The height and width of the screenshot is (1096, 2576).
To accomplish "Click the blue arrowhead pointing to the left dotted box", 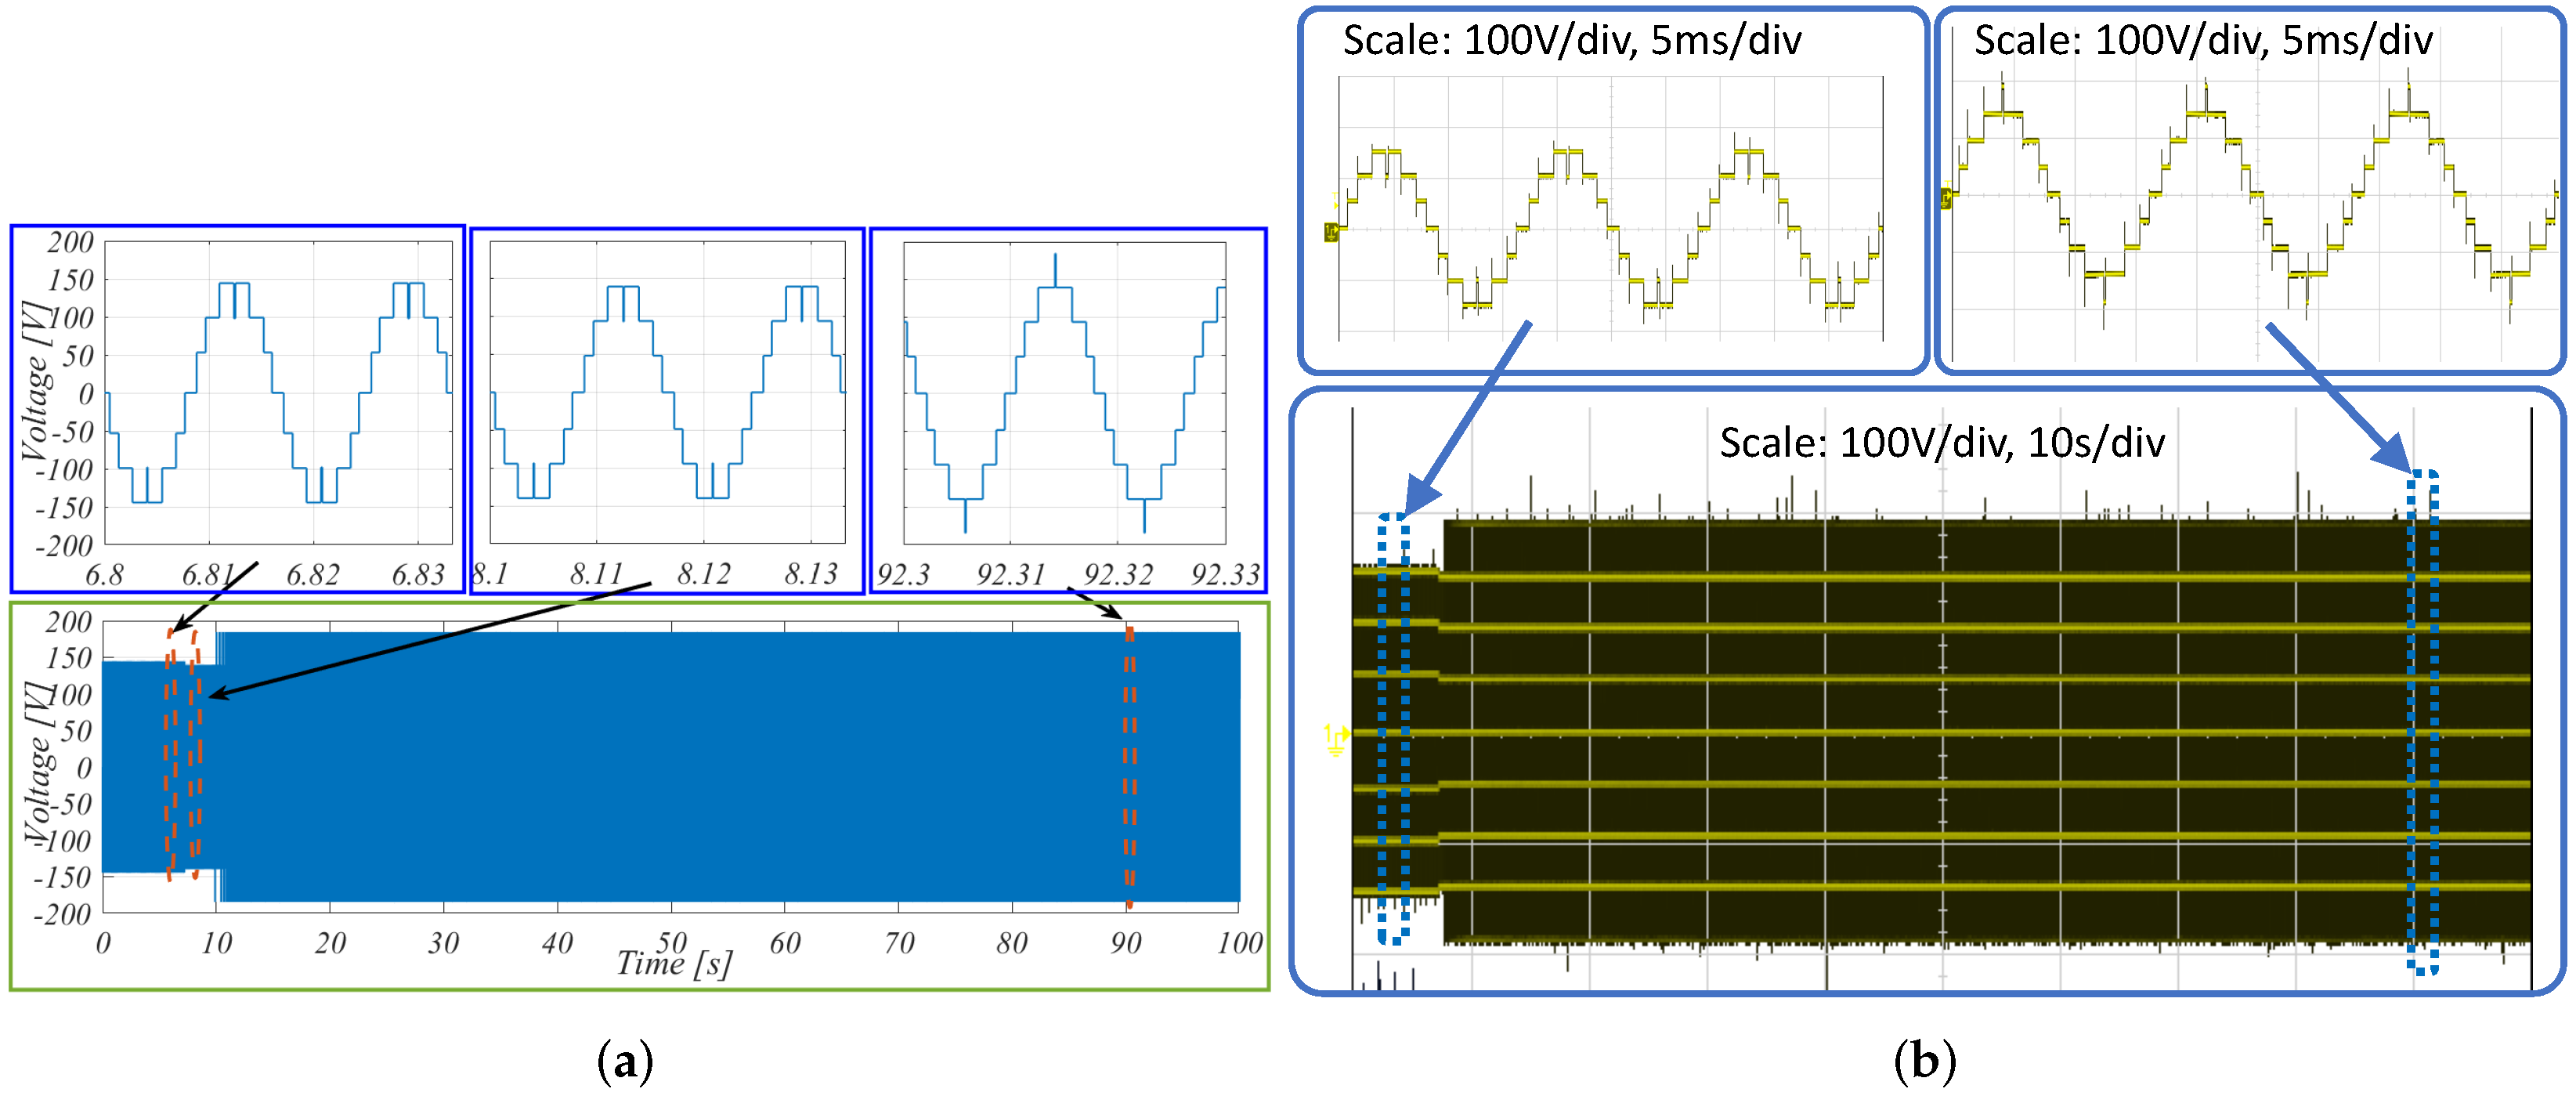I will point(1419,497).
